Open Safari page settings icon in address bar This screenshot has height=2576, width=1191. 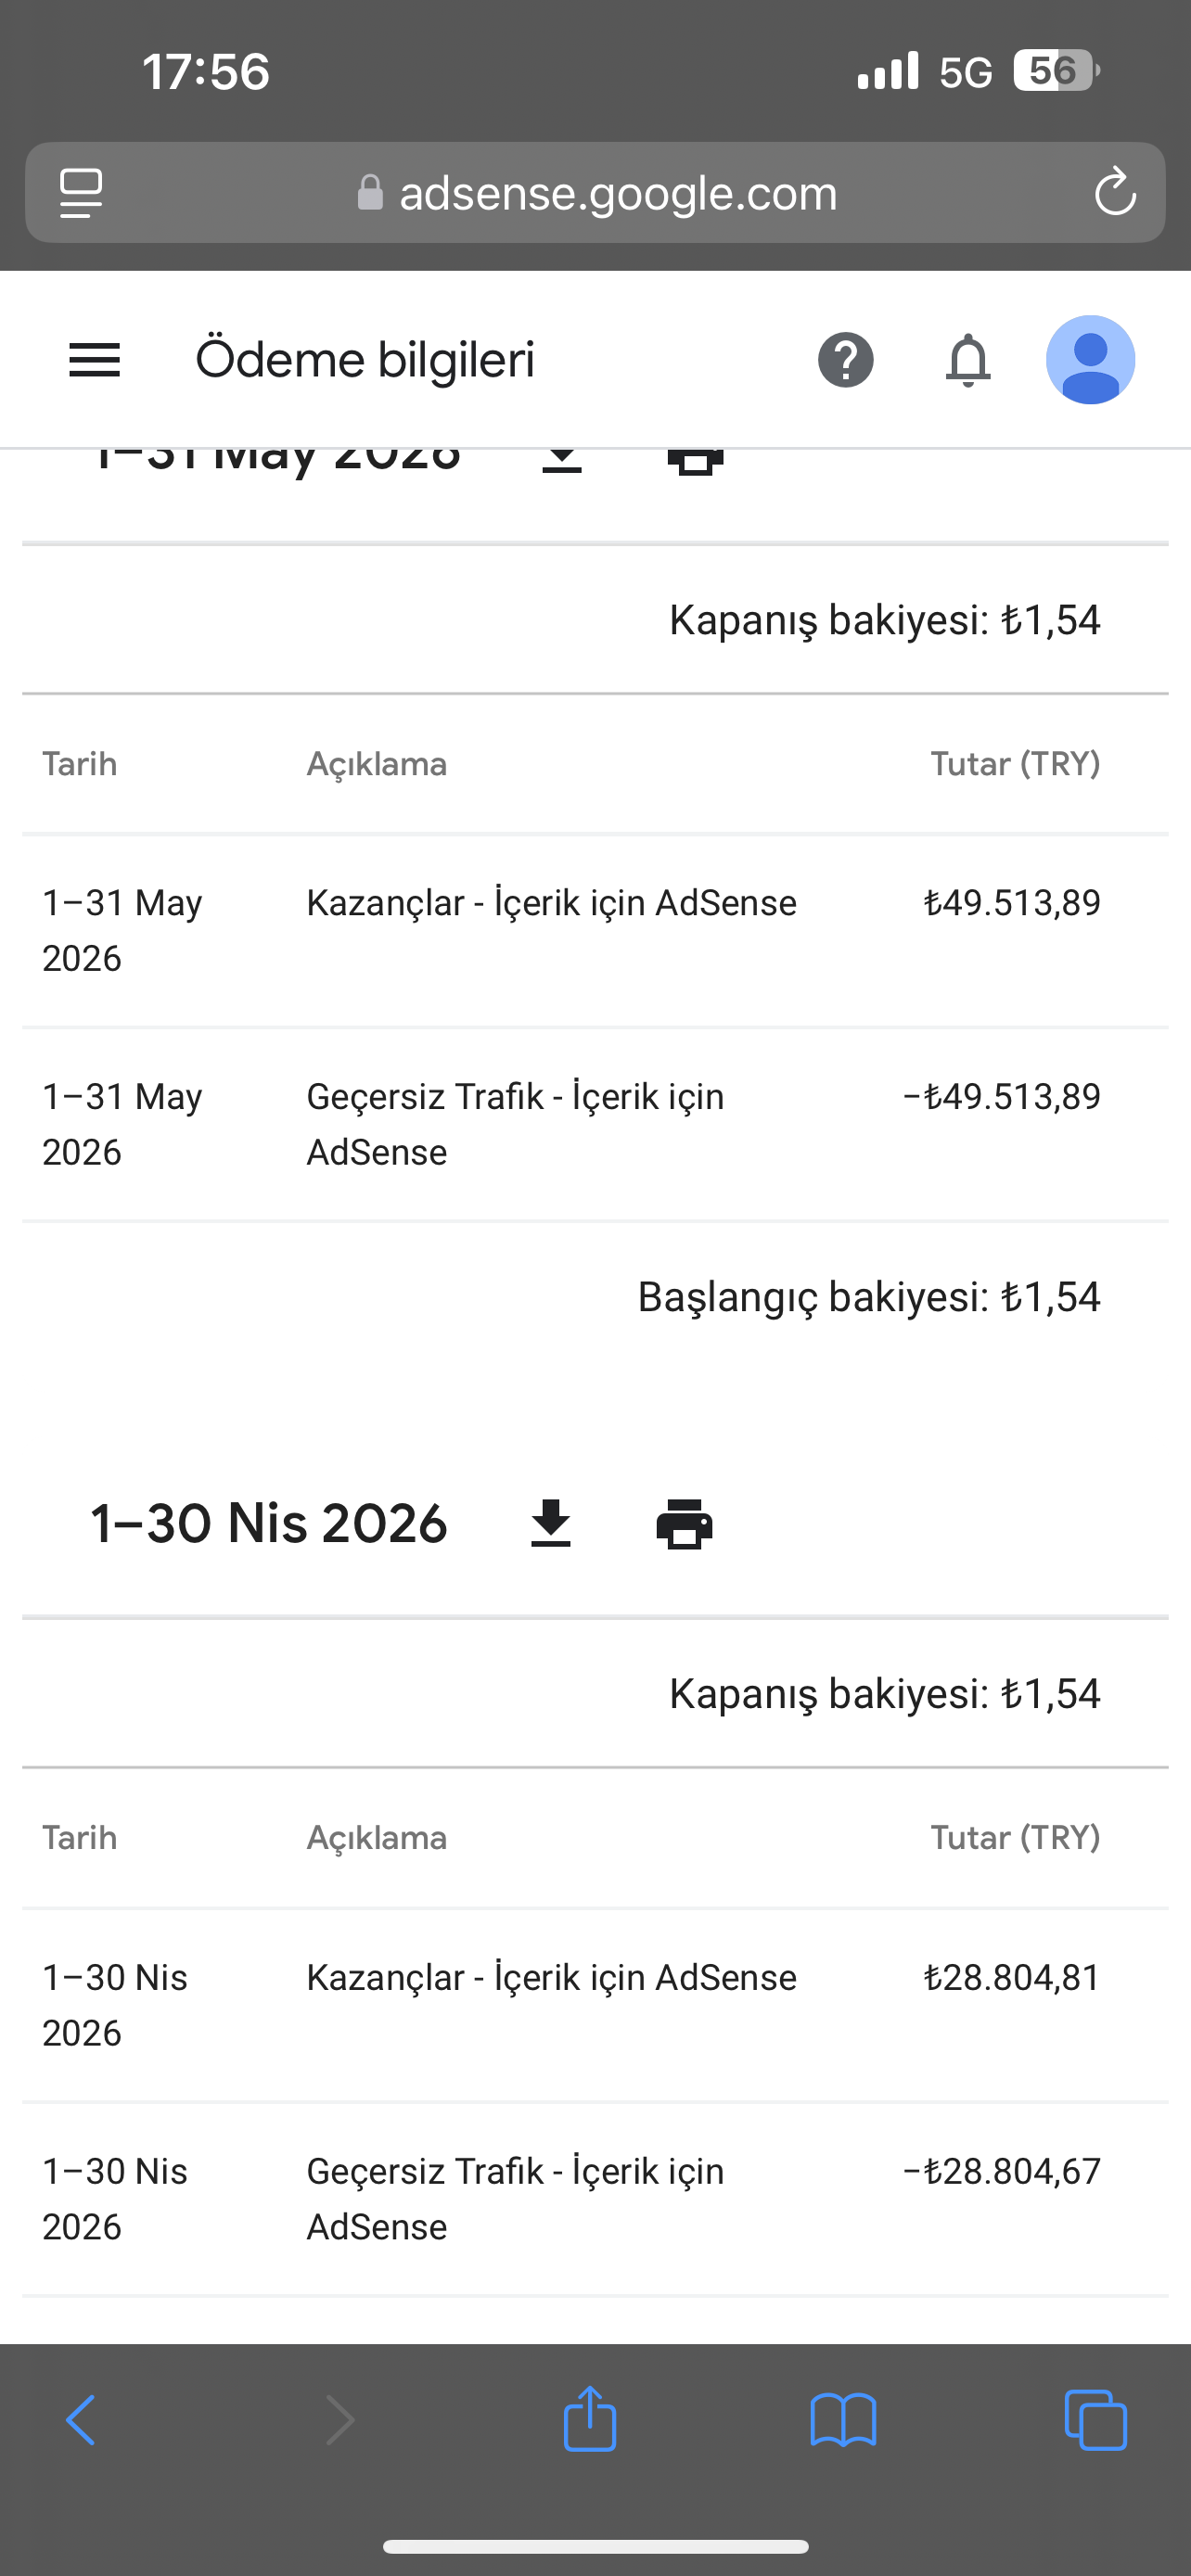click(81, 193)
